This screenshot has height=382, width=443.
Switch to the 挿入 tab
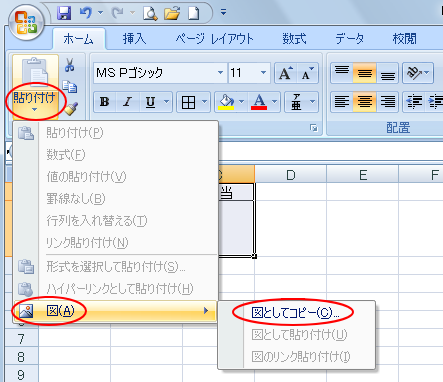tap(134, 39)
